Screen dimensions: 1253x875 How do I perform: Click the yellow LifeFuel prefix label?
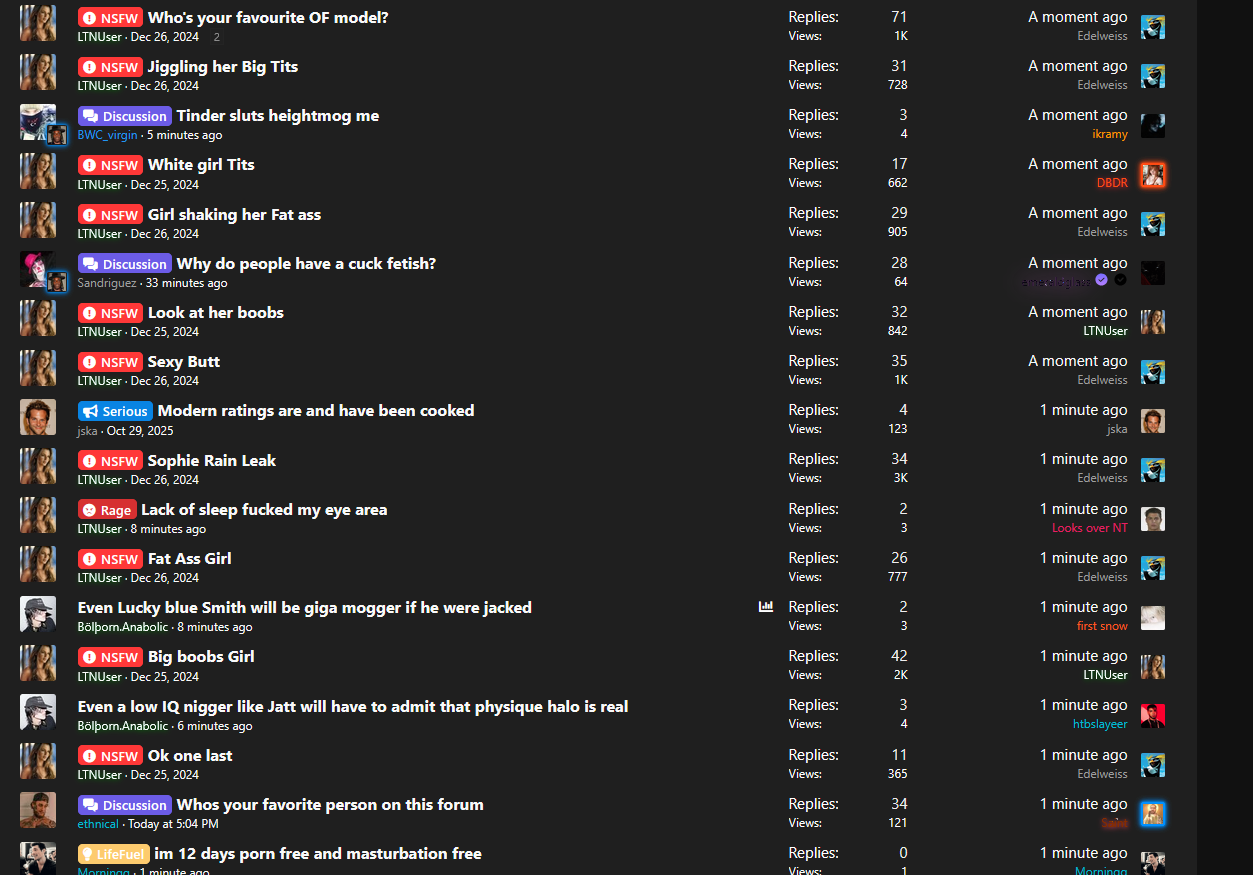[x=114, y=854]
